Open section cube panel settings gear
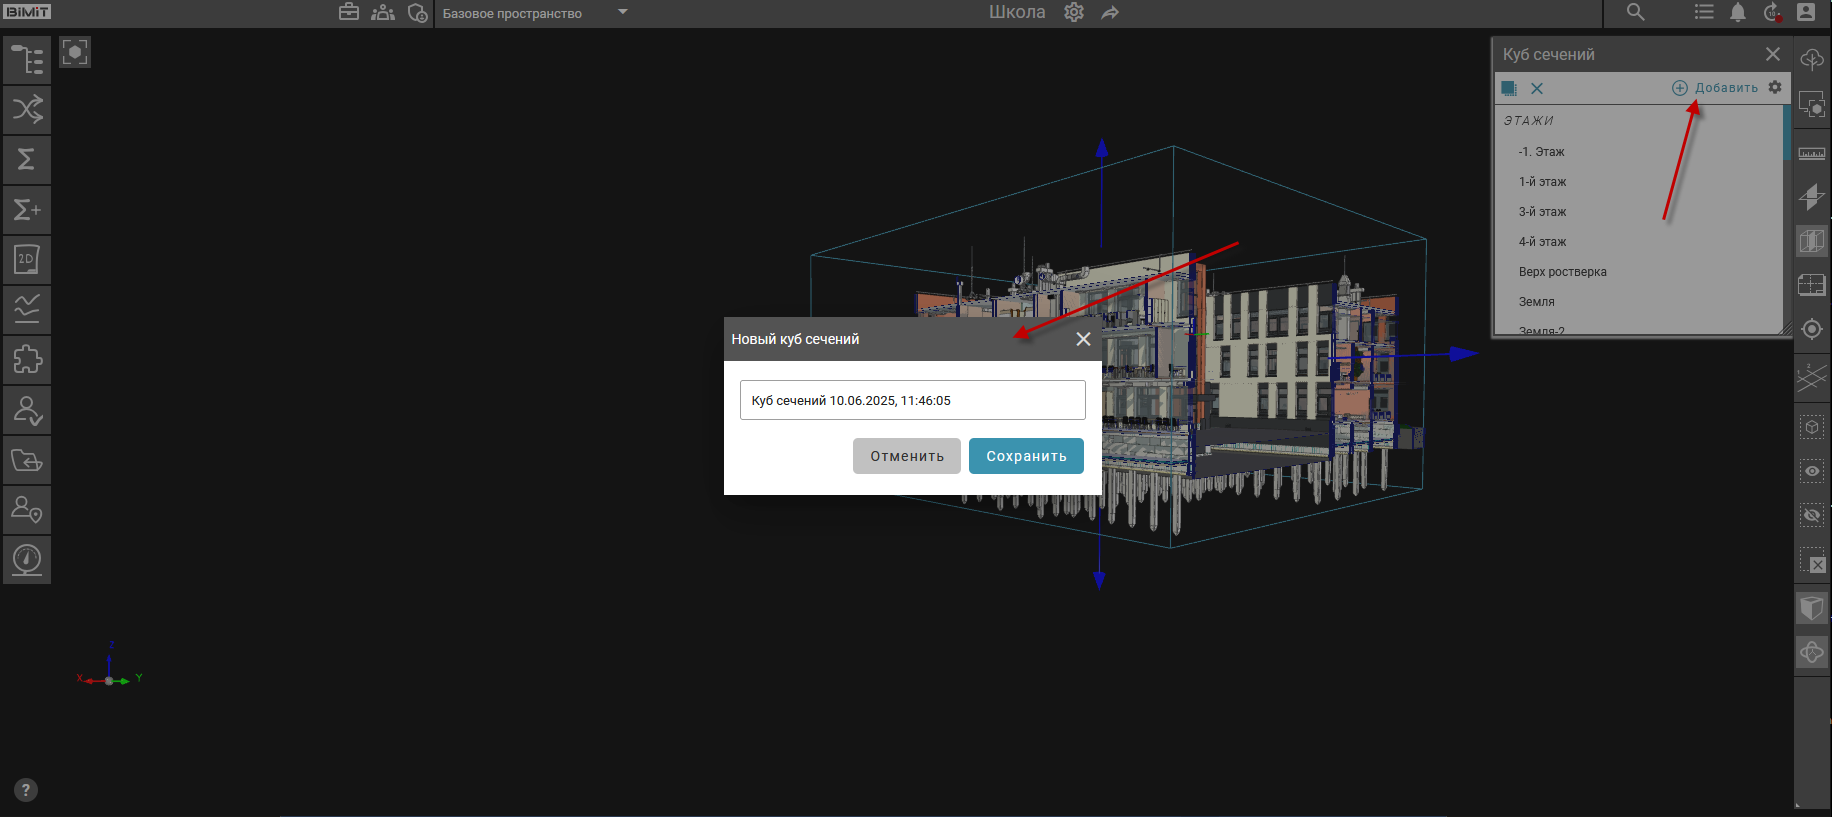The width and height of the screenshot is (1832, 817). pyautogui.click(x=1775, y=87)
